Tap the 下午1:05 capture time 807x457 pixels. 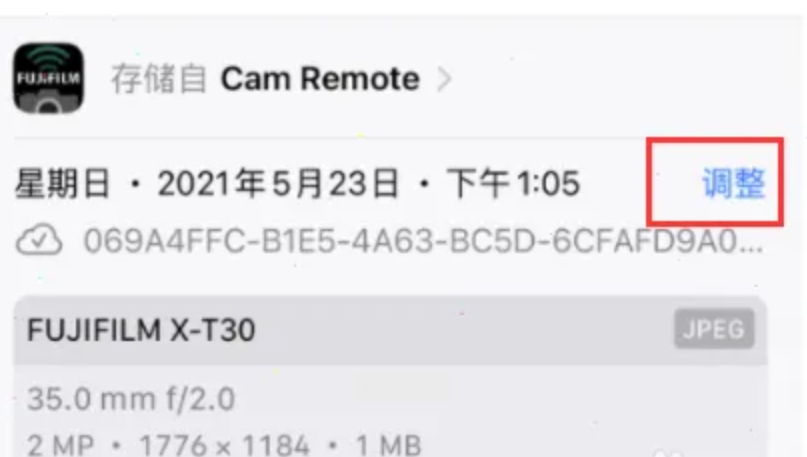(x=513, y=183)
